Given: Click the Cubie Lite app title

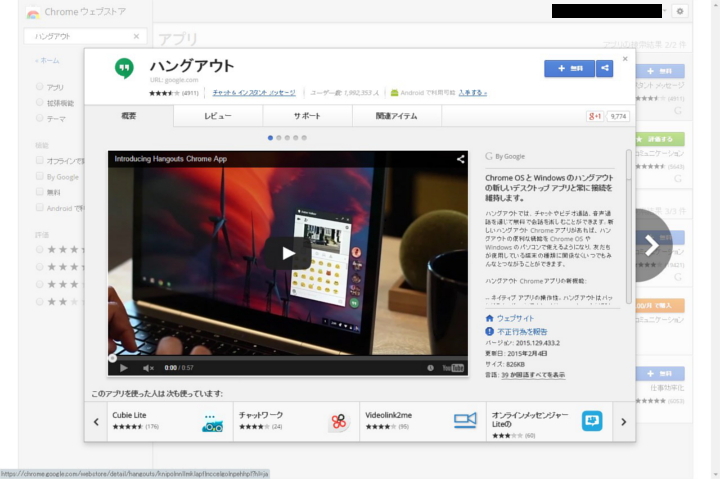Looking at the screenshot, I should [129, 415].
